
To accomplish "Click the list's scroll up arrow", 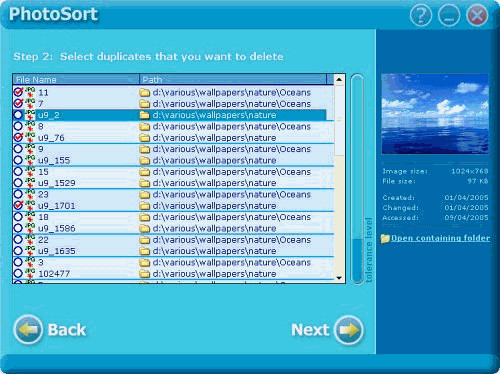I will 339,79.
